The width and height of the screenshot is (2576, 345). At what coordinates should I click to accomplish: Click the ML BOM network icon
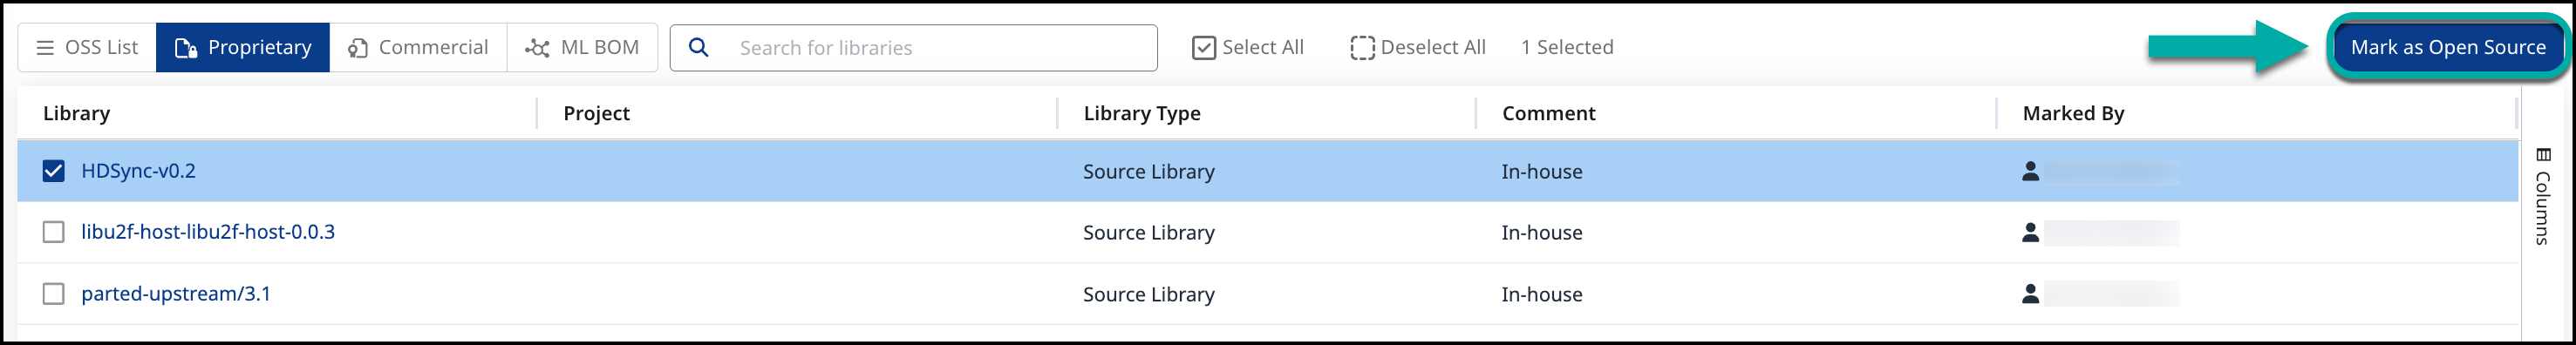click(537, 47)
